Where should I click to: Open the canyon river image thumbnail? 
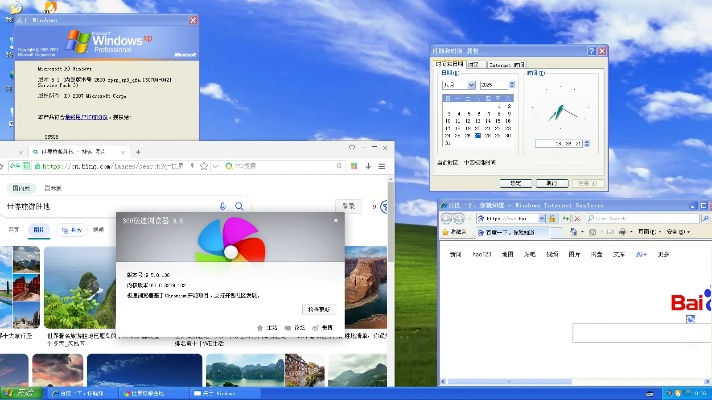tap(366, 287)
